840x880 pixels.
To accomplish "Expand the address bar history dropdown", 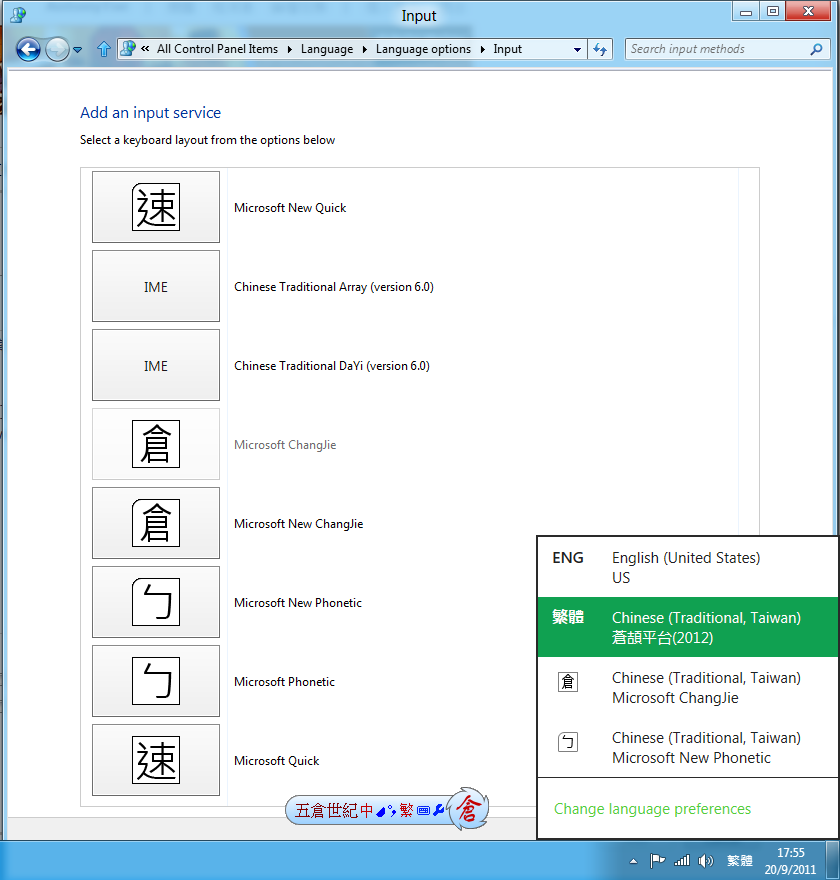I will tap(577, 49).
